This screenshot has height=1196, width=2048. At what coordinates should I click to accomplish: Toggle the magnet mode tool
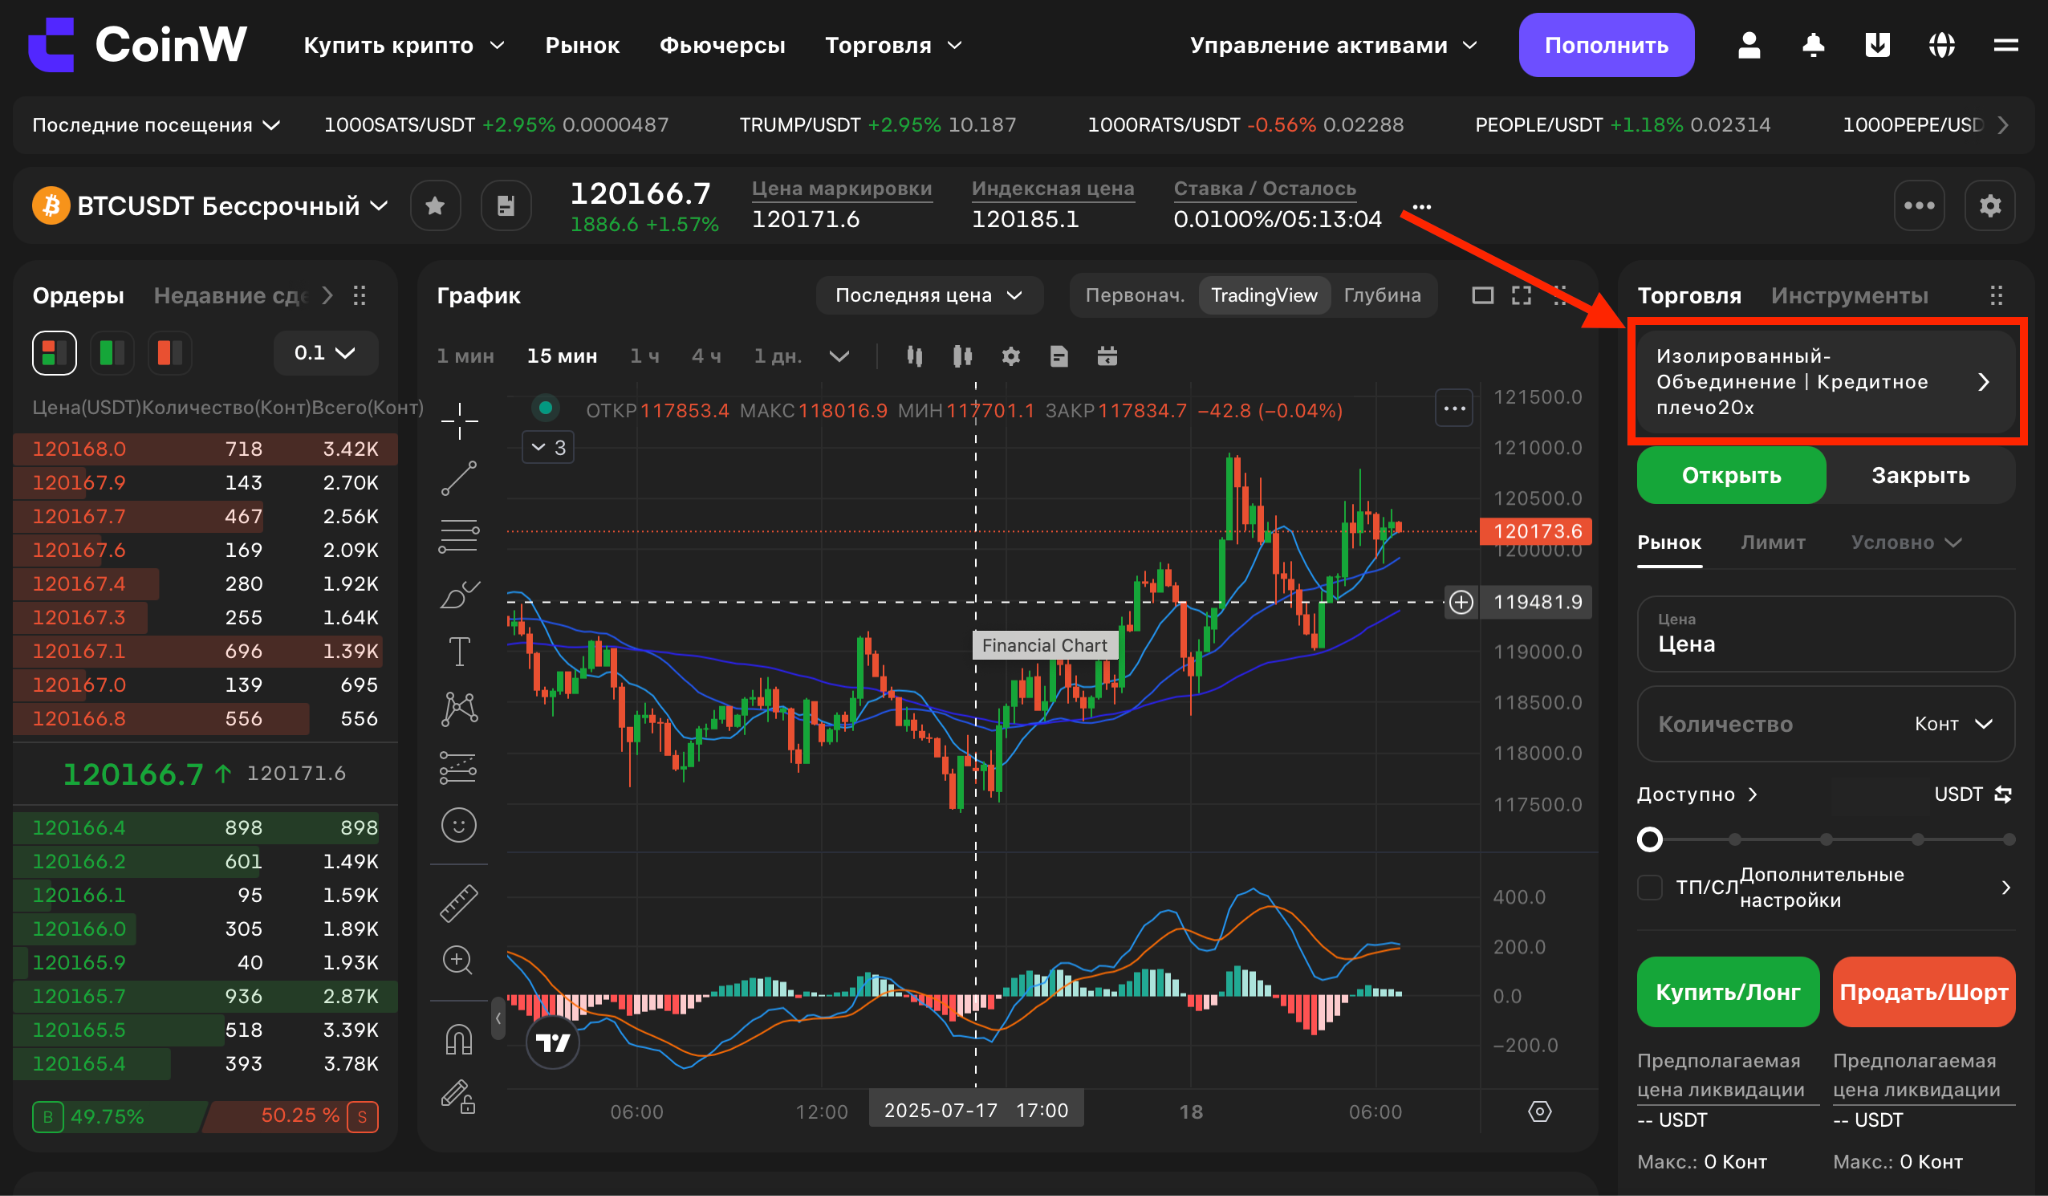point(459,1040)
